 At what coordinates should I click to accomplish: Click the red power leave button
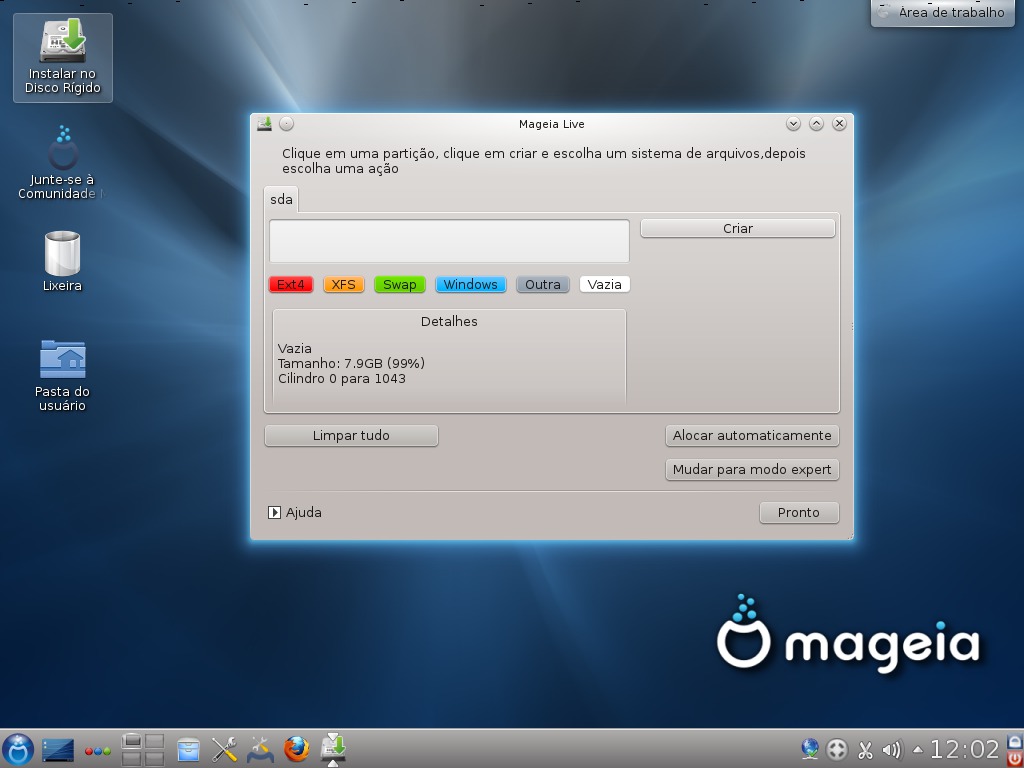(1015, 758)
